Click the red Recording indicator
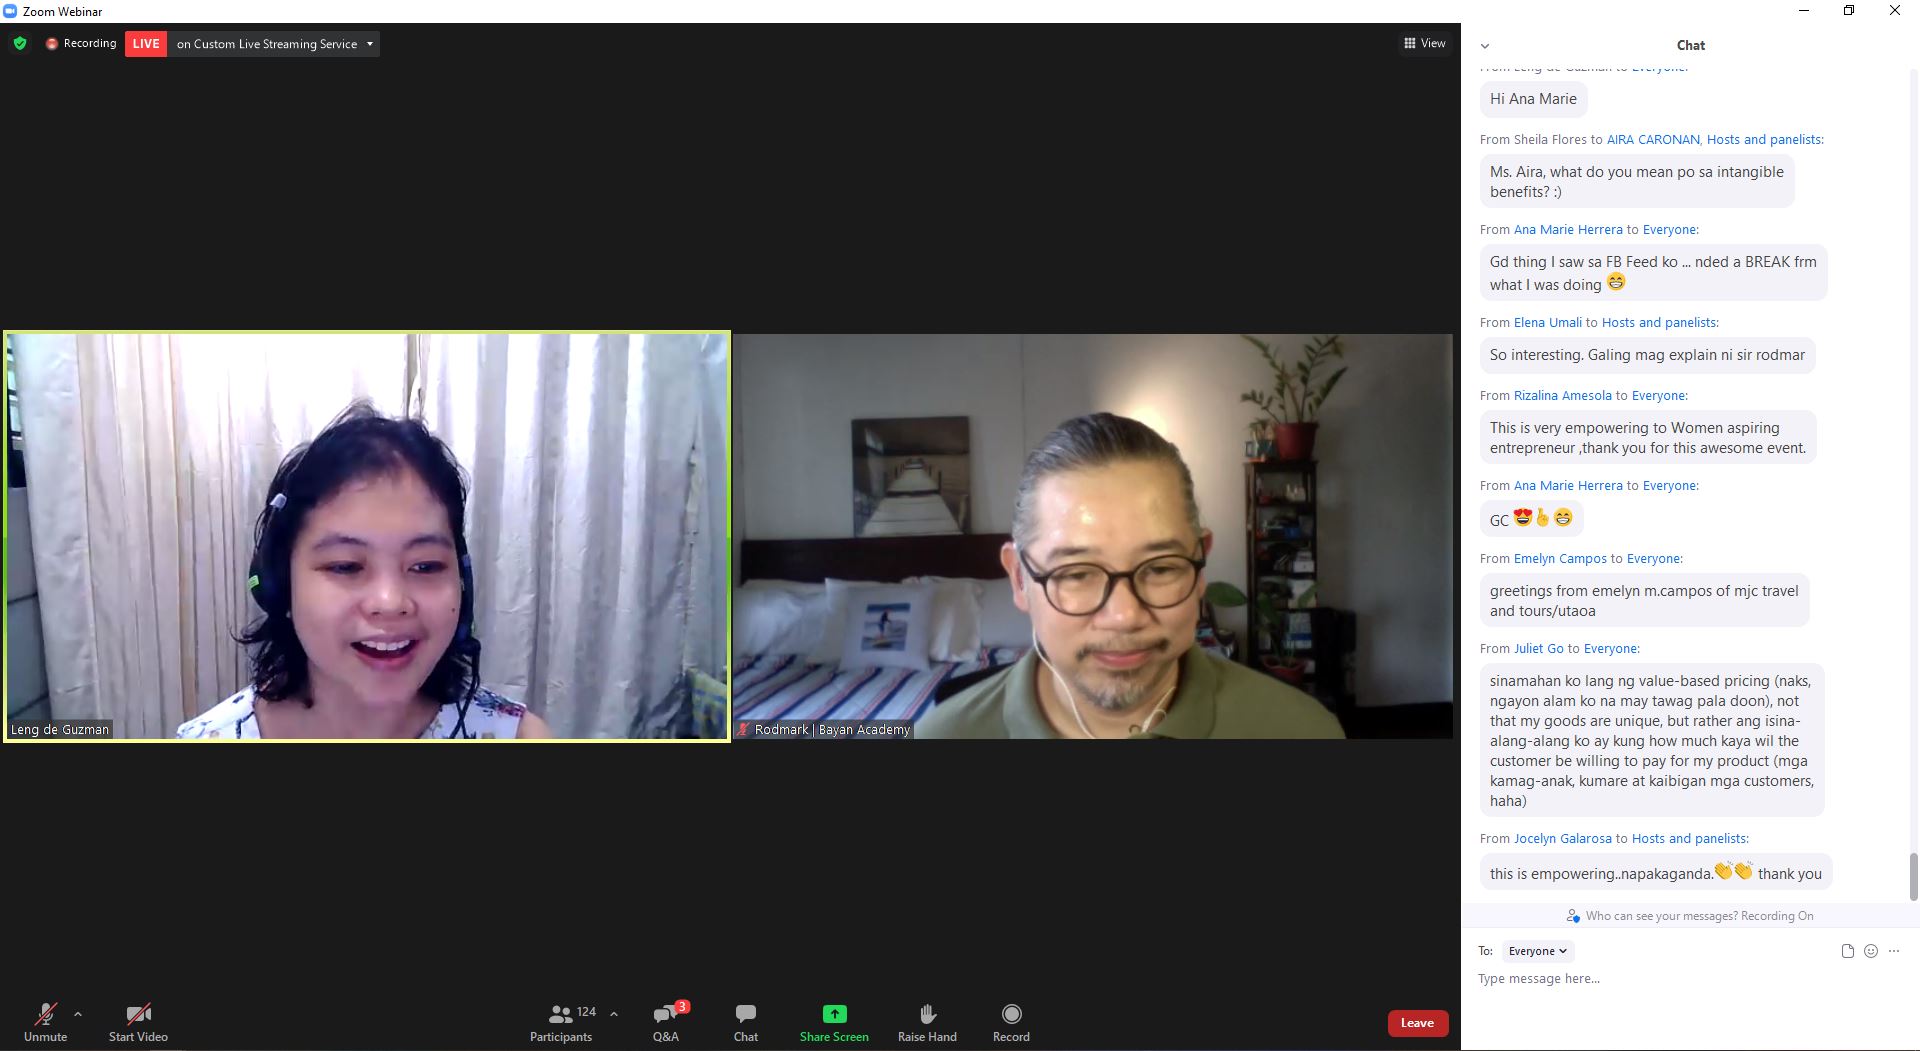Screen dimensions: 1920x1051 click(x=81, y=44)
